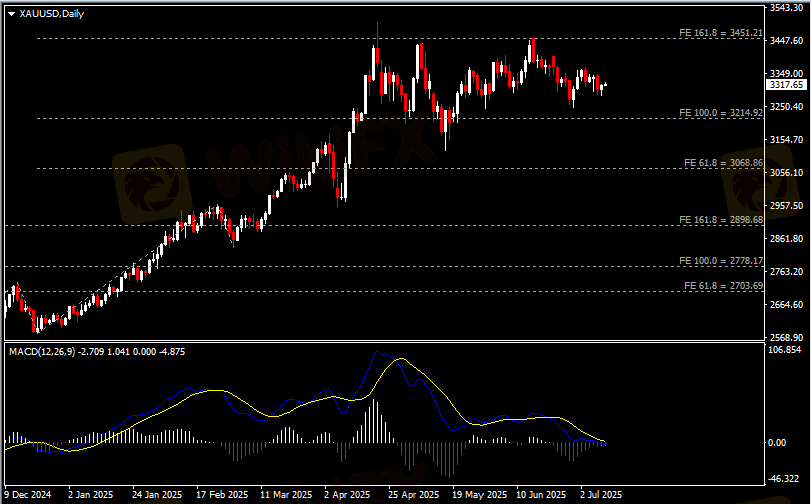
Task: Click the current price tag 3317.65
Action: (786, 85)
